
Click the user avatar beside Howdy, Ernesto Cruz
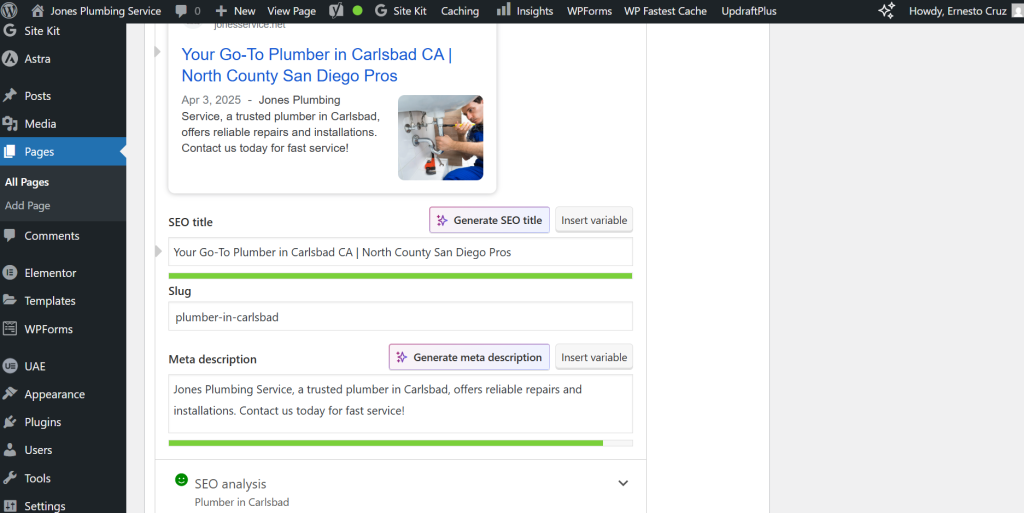1014,11
